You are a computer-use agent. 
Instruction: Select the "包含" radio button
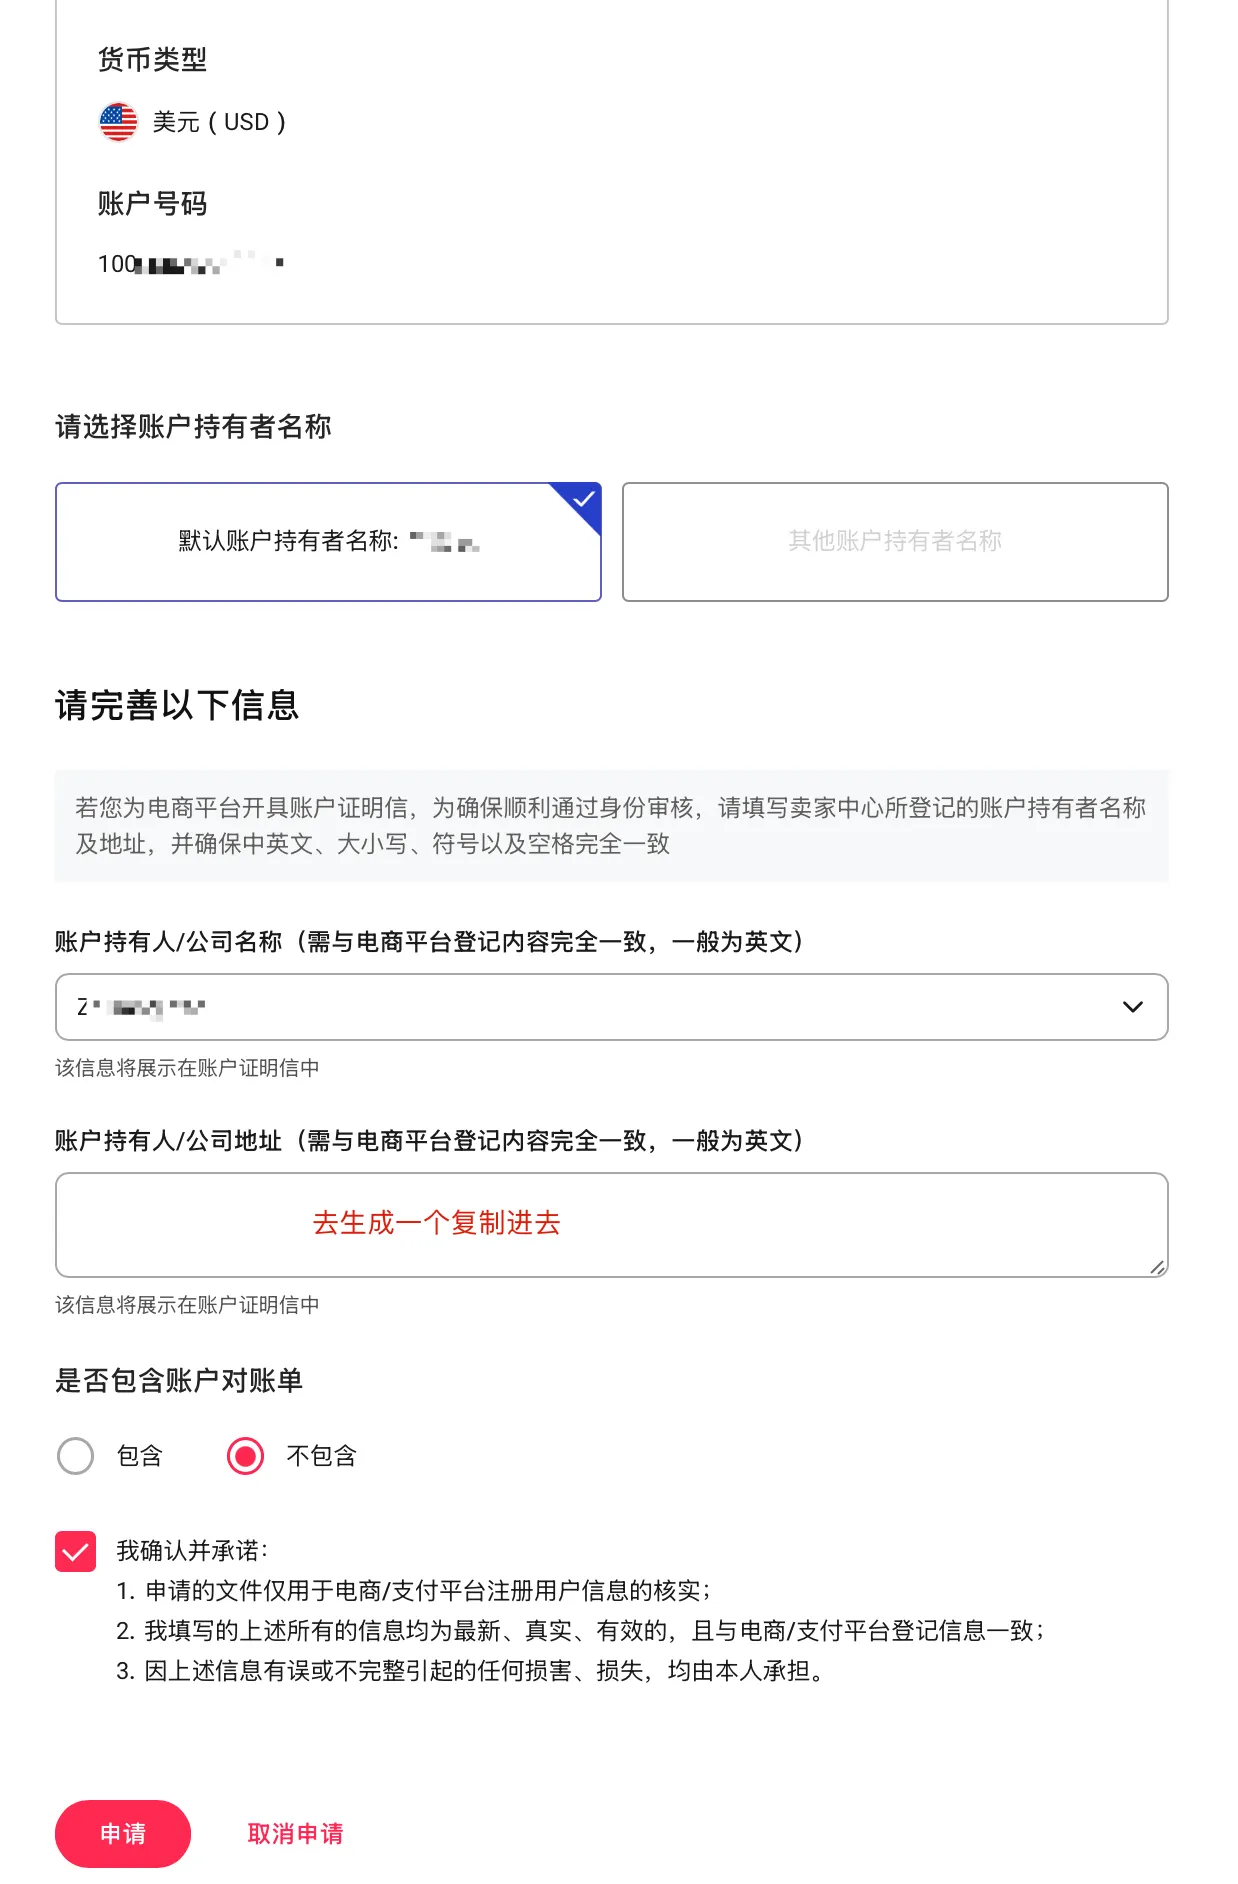point(76,1456)
